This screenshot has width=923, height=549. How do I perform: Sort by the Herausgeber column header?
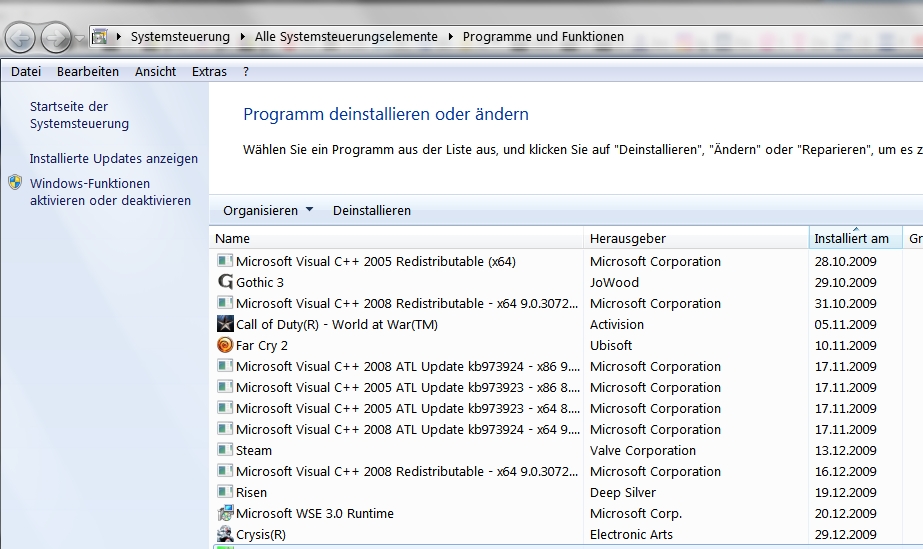[696, 238]
